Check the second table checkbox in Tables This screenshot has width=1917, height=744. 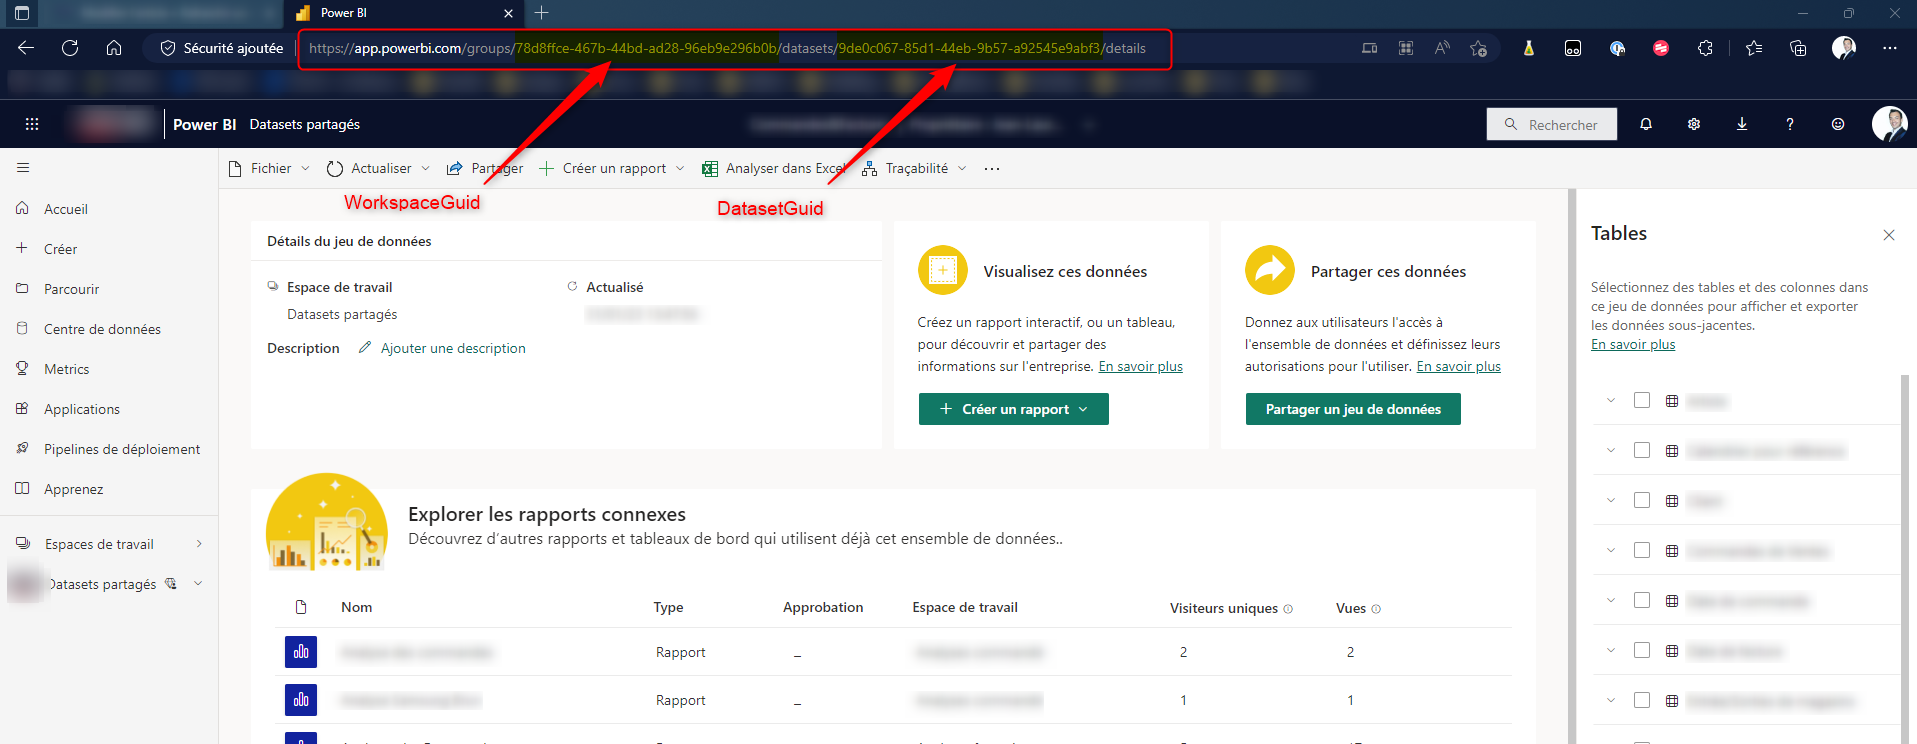click(x=1642, y=450)
